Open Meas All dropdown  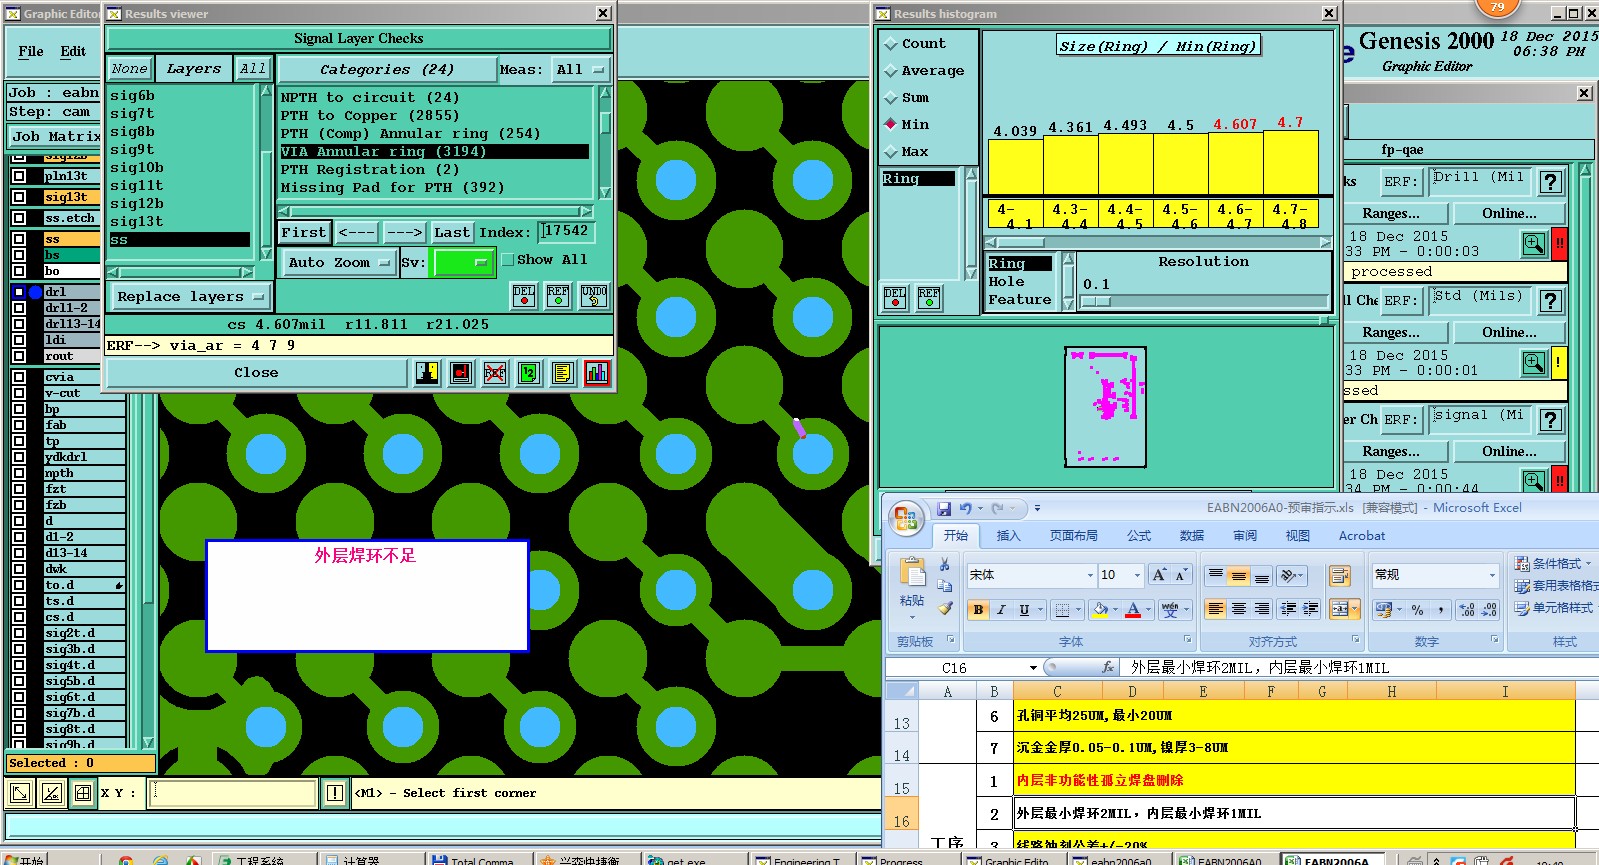coord(581,69)
